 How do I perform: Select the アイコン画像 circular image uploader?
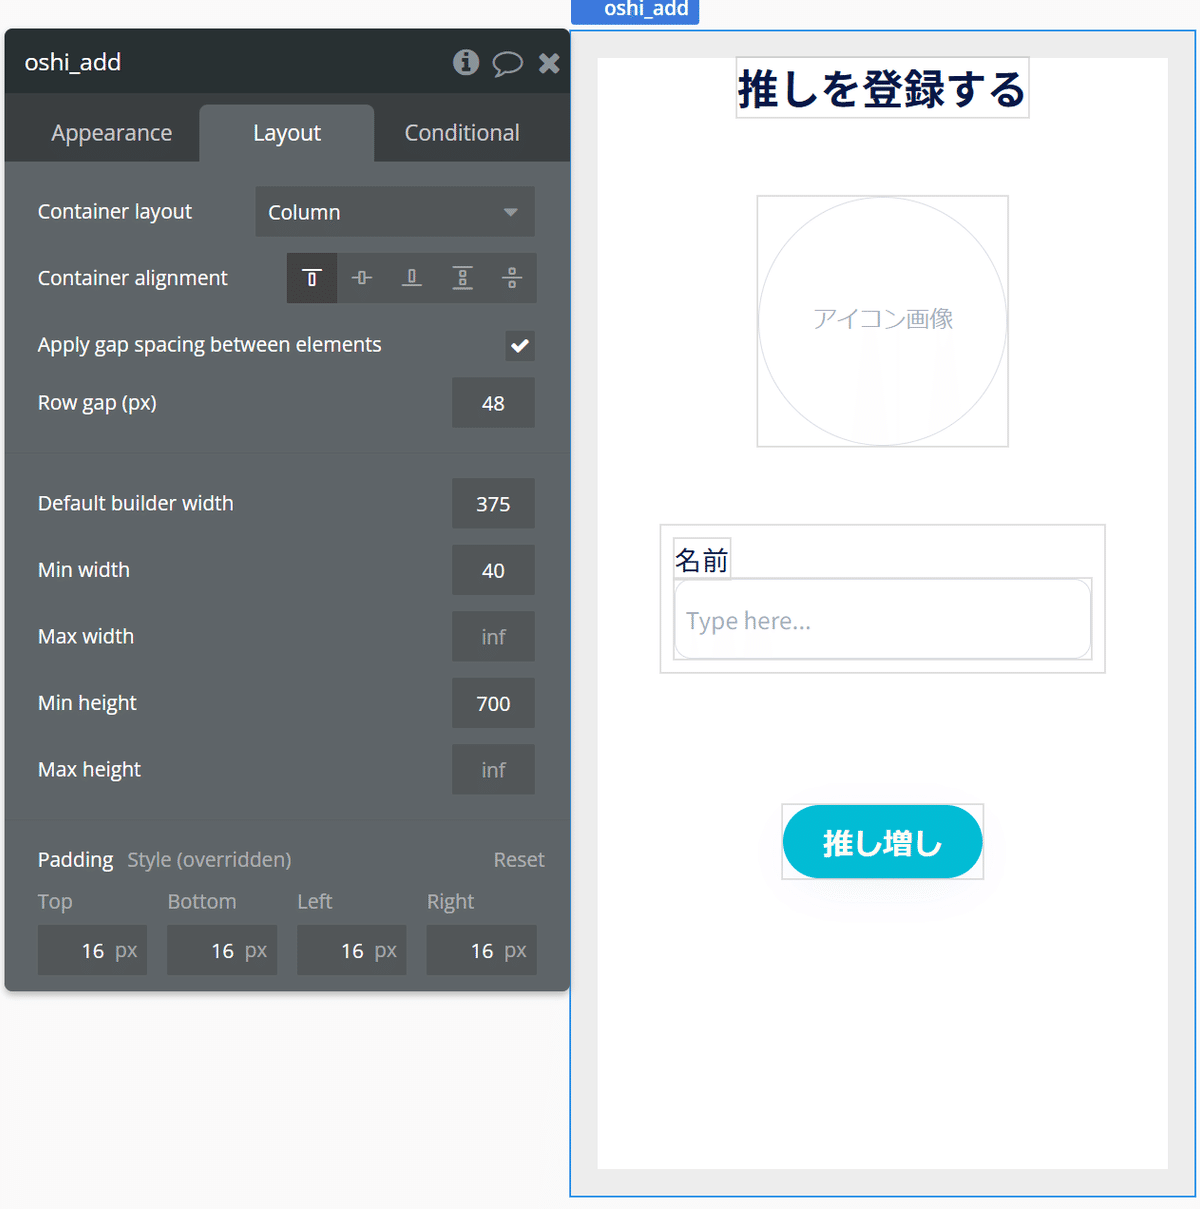click(882, 321)
